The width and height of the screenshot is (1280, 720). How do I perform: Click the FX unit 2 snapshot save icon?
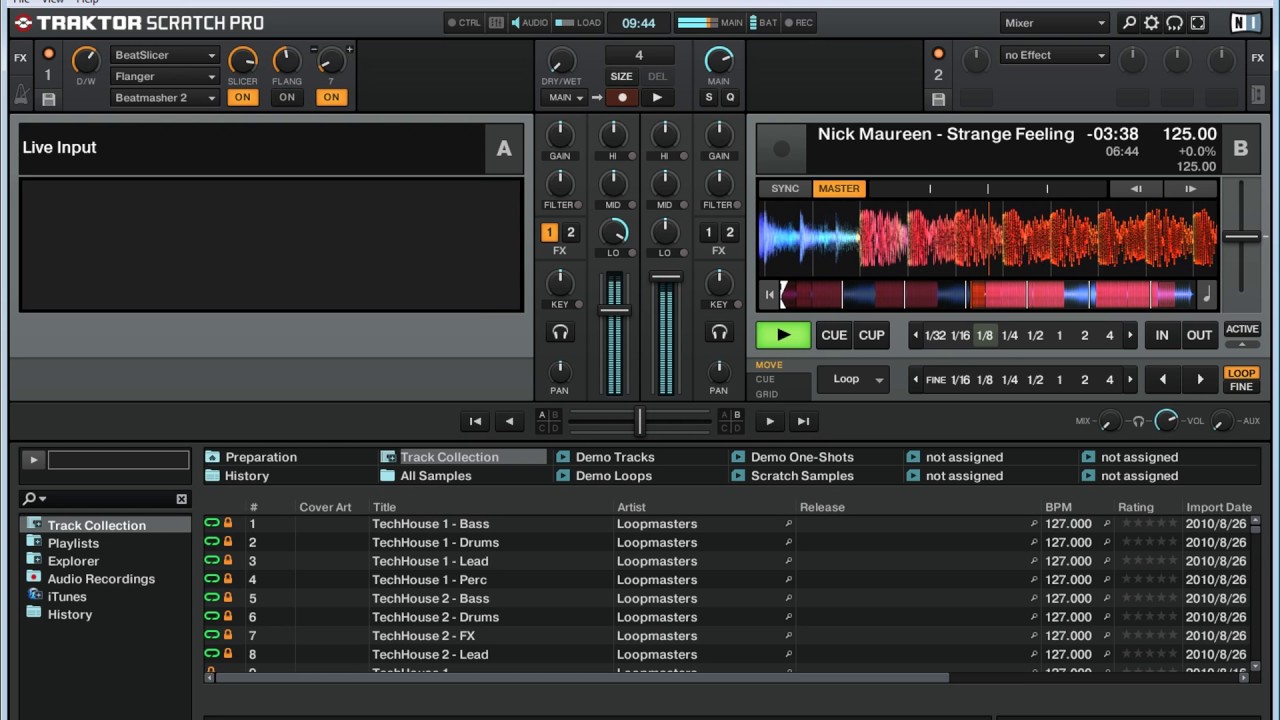coord(938,98)
